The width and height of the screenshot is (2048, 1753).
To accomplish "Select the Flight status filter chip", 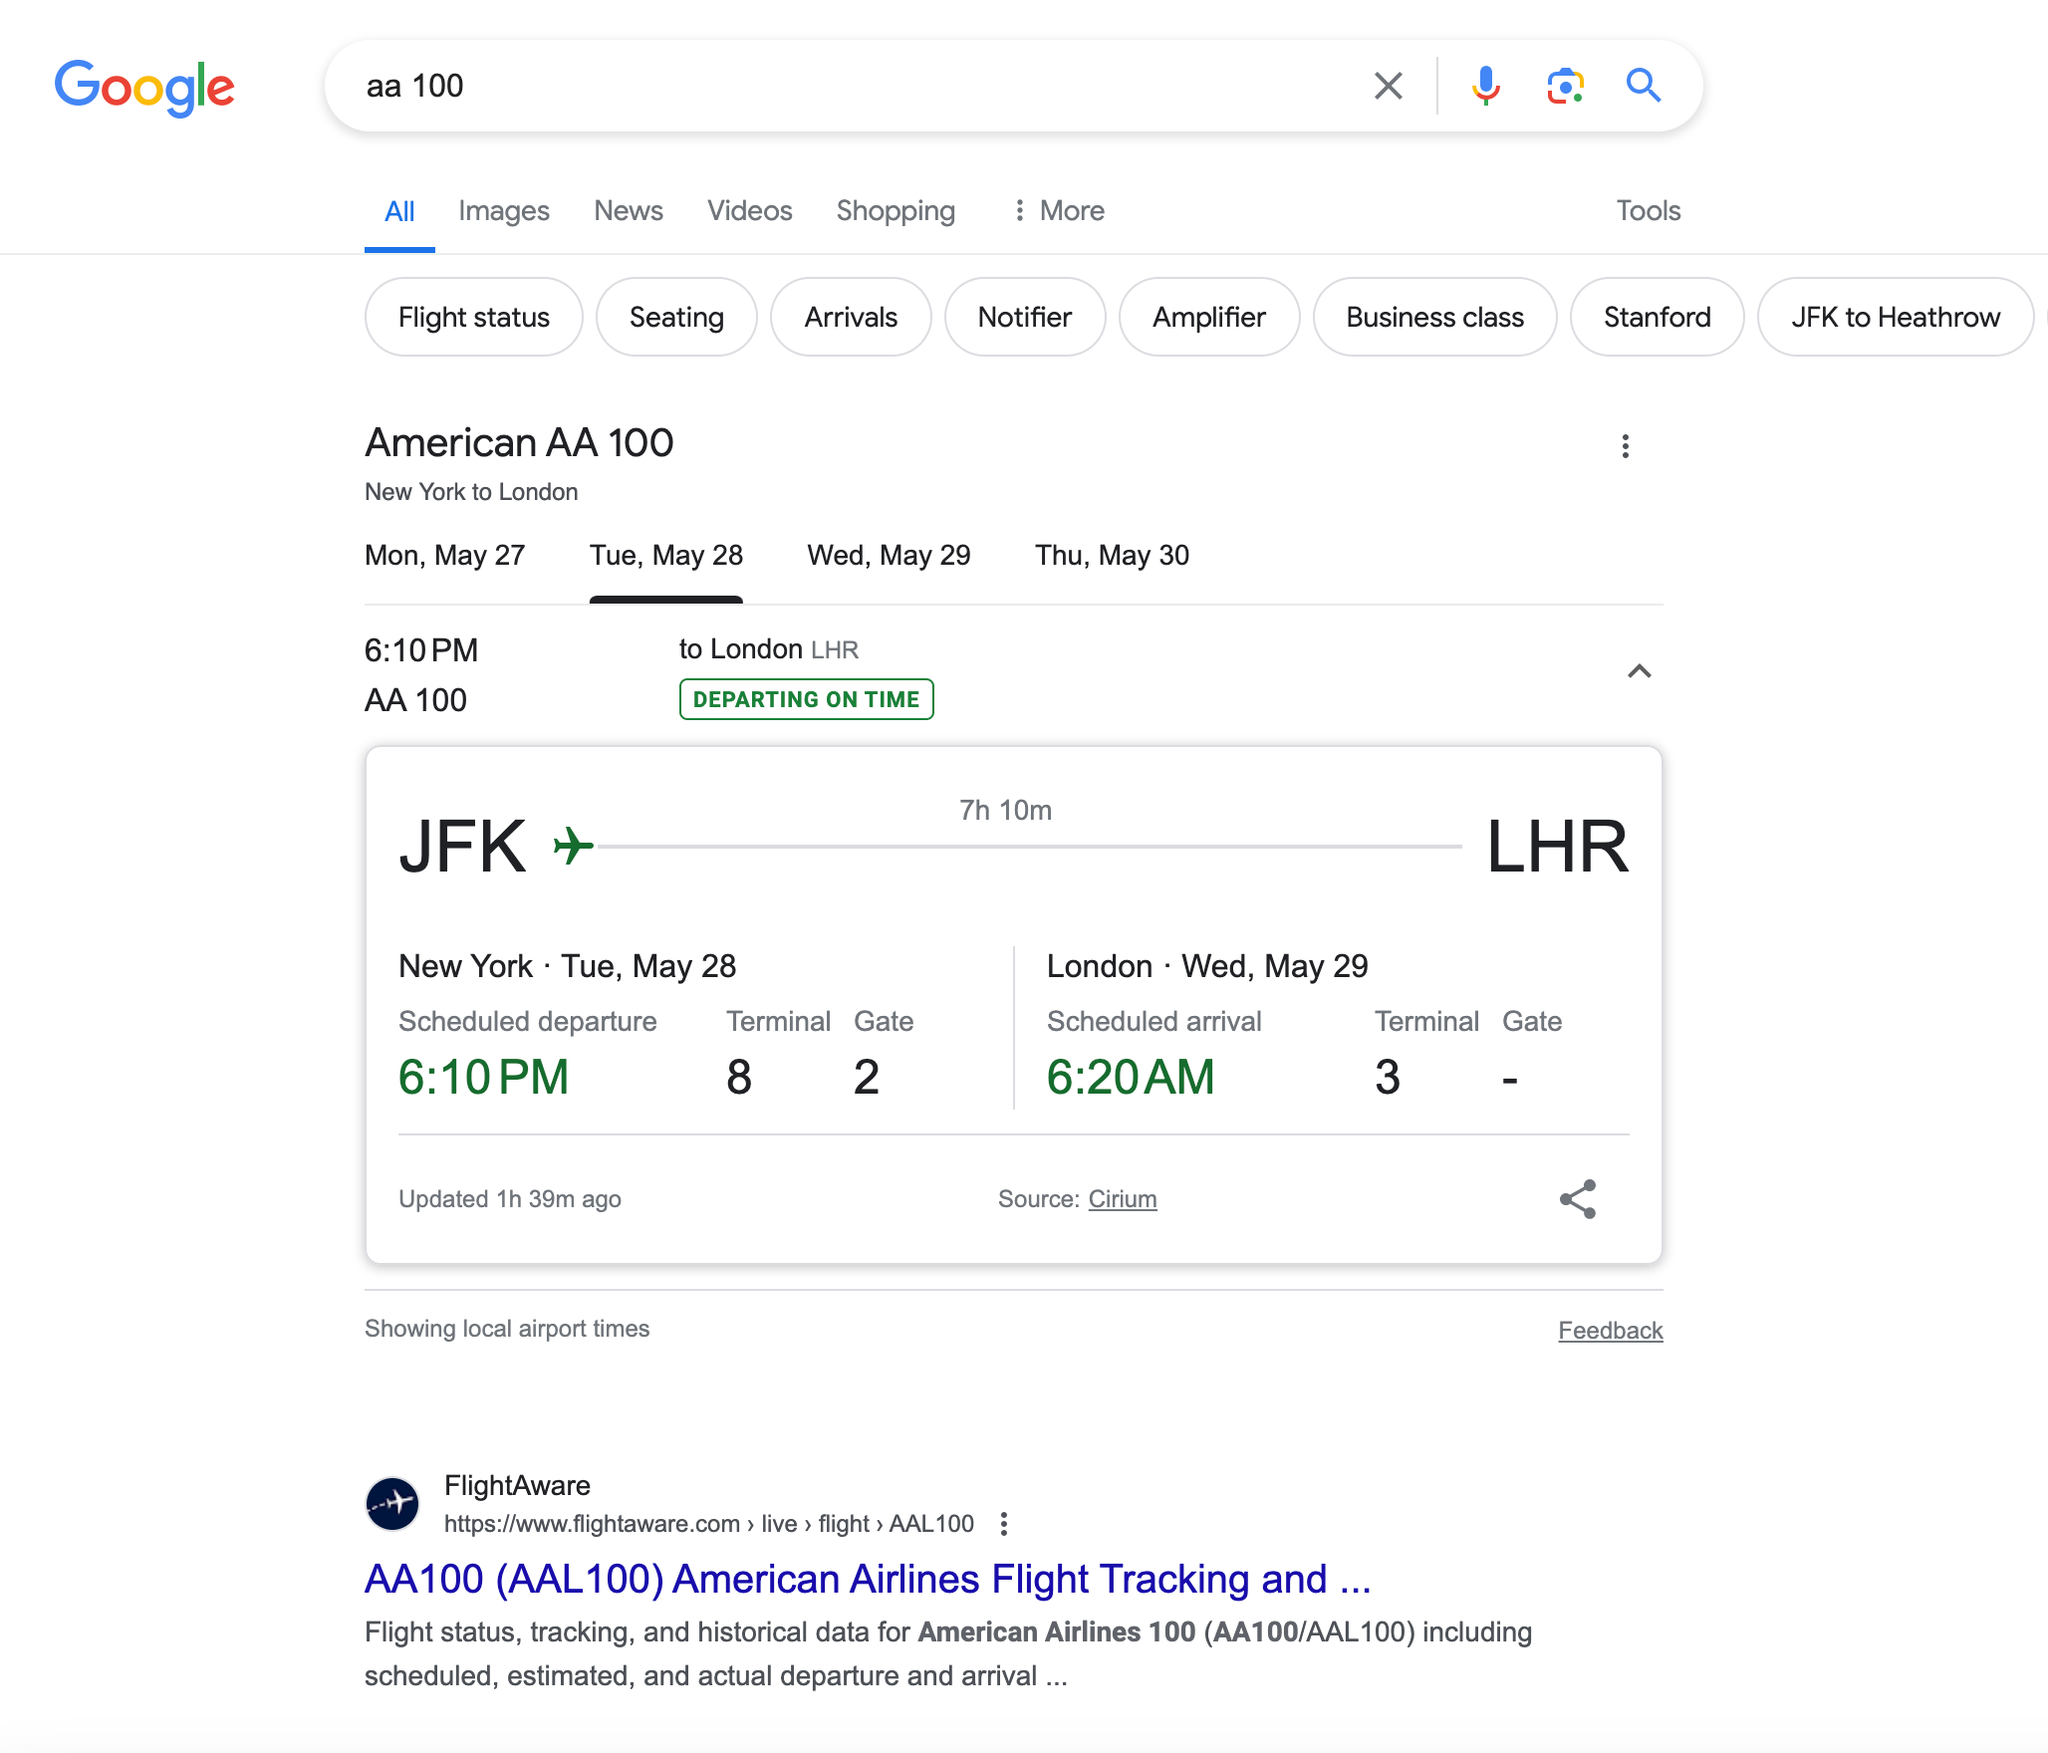I will (473, 317).
